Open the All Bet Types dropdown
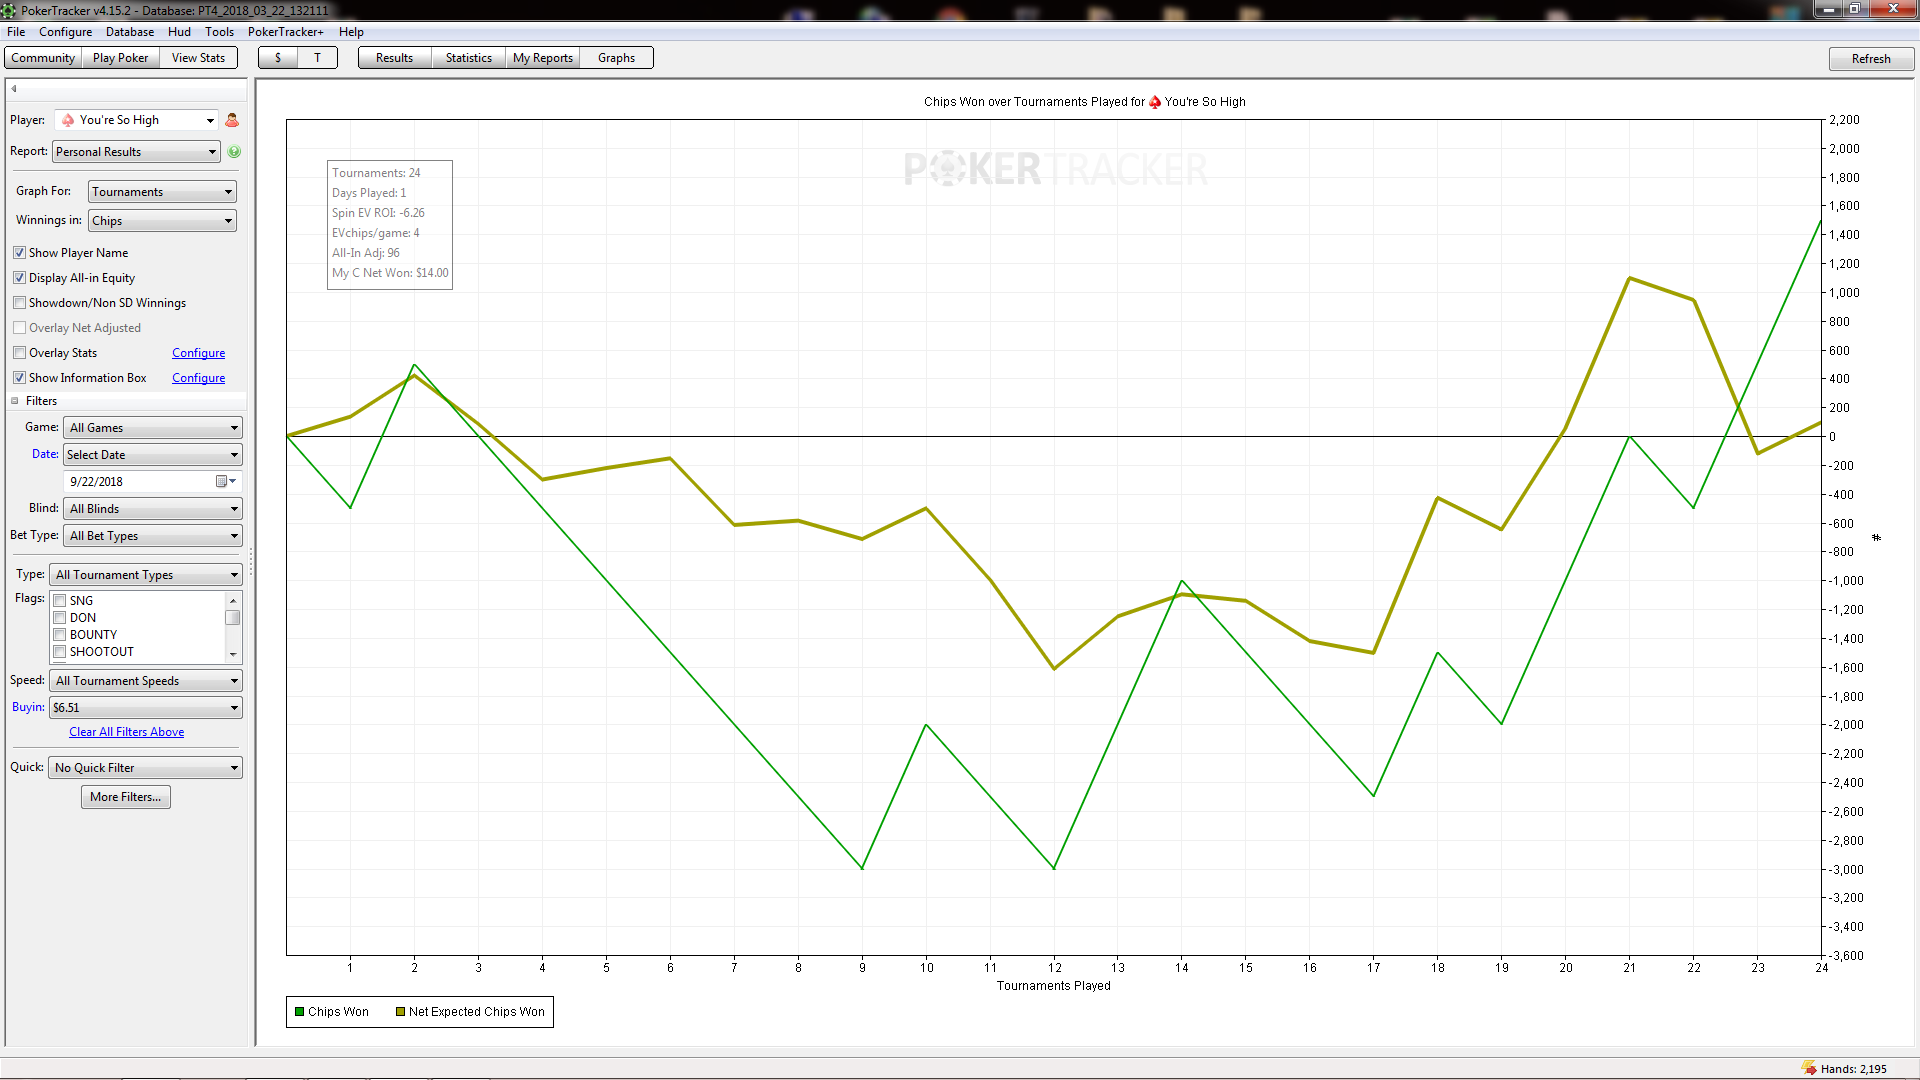The image size is (1920, 1080). [x=153, y=536]
